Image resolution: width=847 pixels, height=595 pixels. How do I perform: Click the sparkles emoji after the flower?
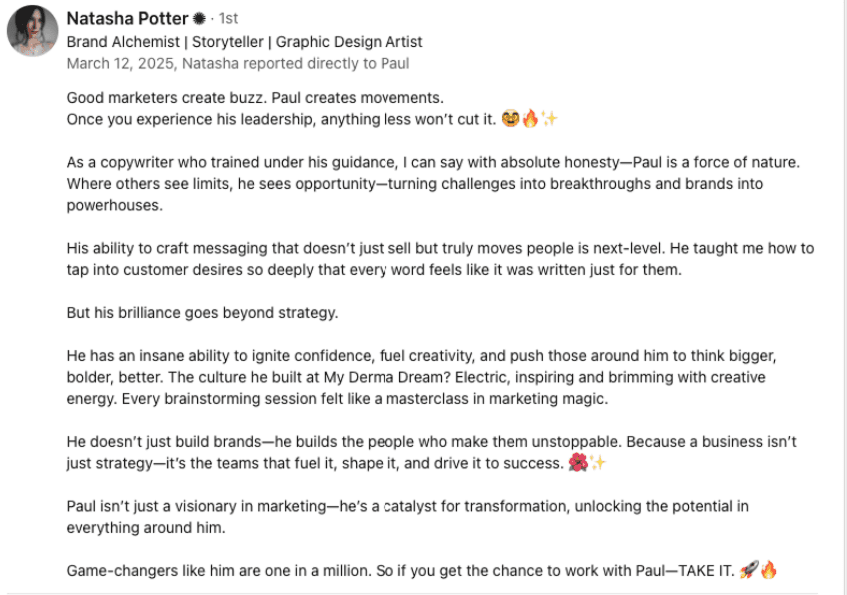coord(597,463)
